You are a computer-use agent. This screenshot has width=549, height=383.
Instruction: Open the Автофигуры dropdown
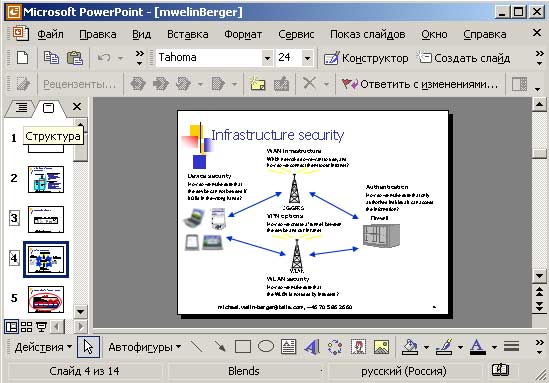145,347
